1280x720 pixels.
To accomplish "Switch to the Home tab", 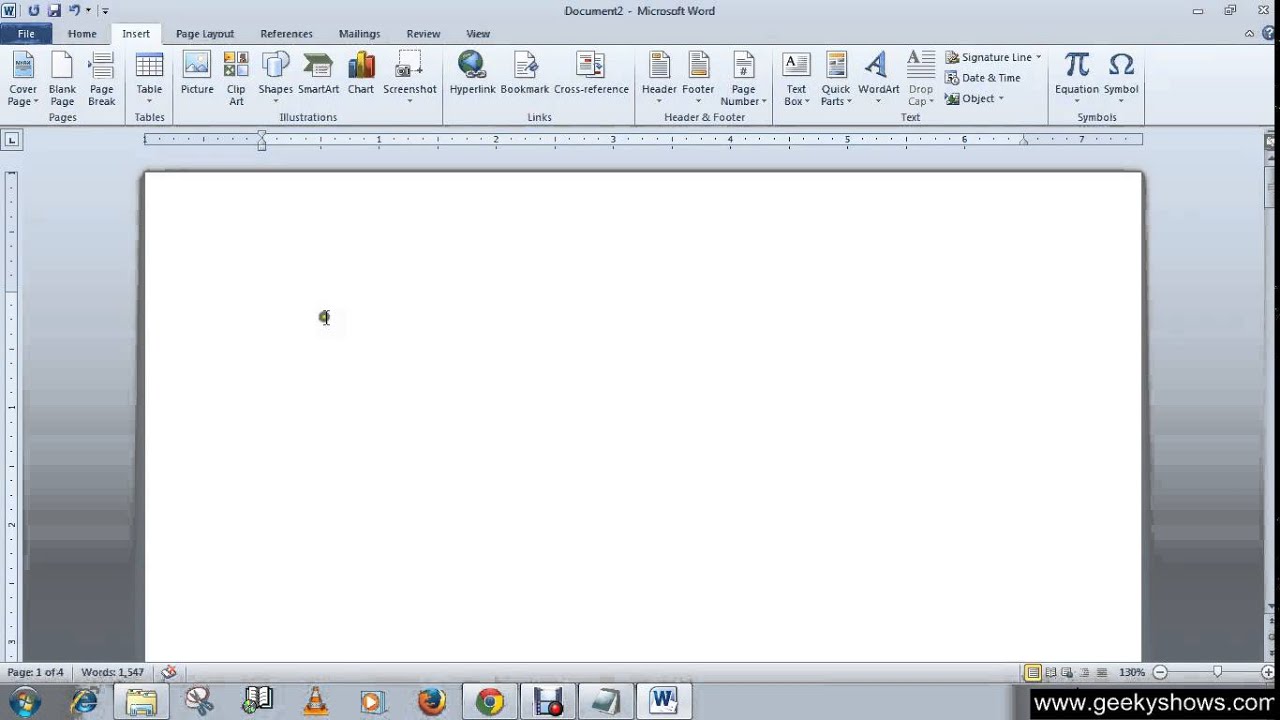I will point(82,34).
